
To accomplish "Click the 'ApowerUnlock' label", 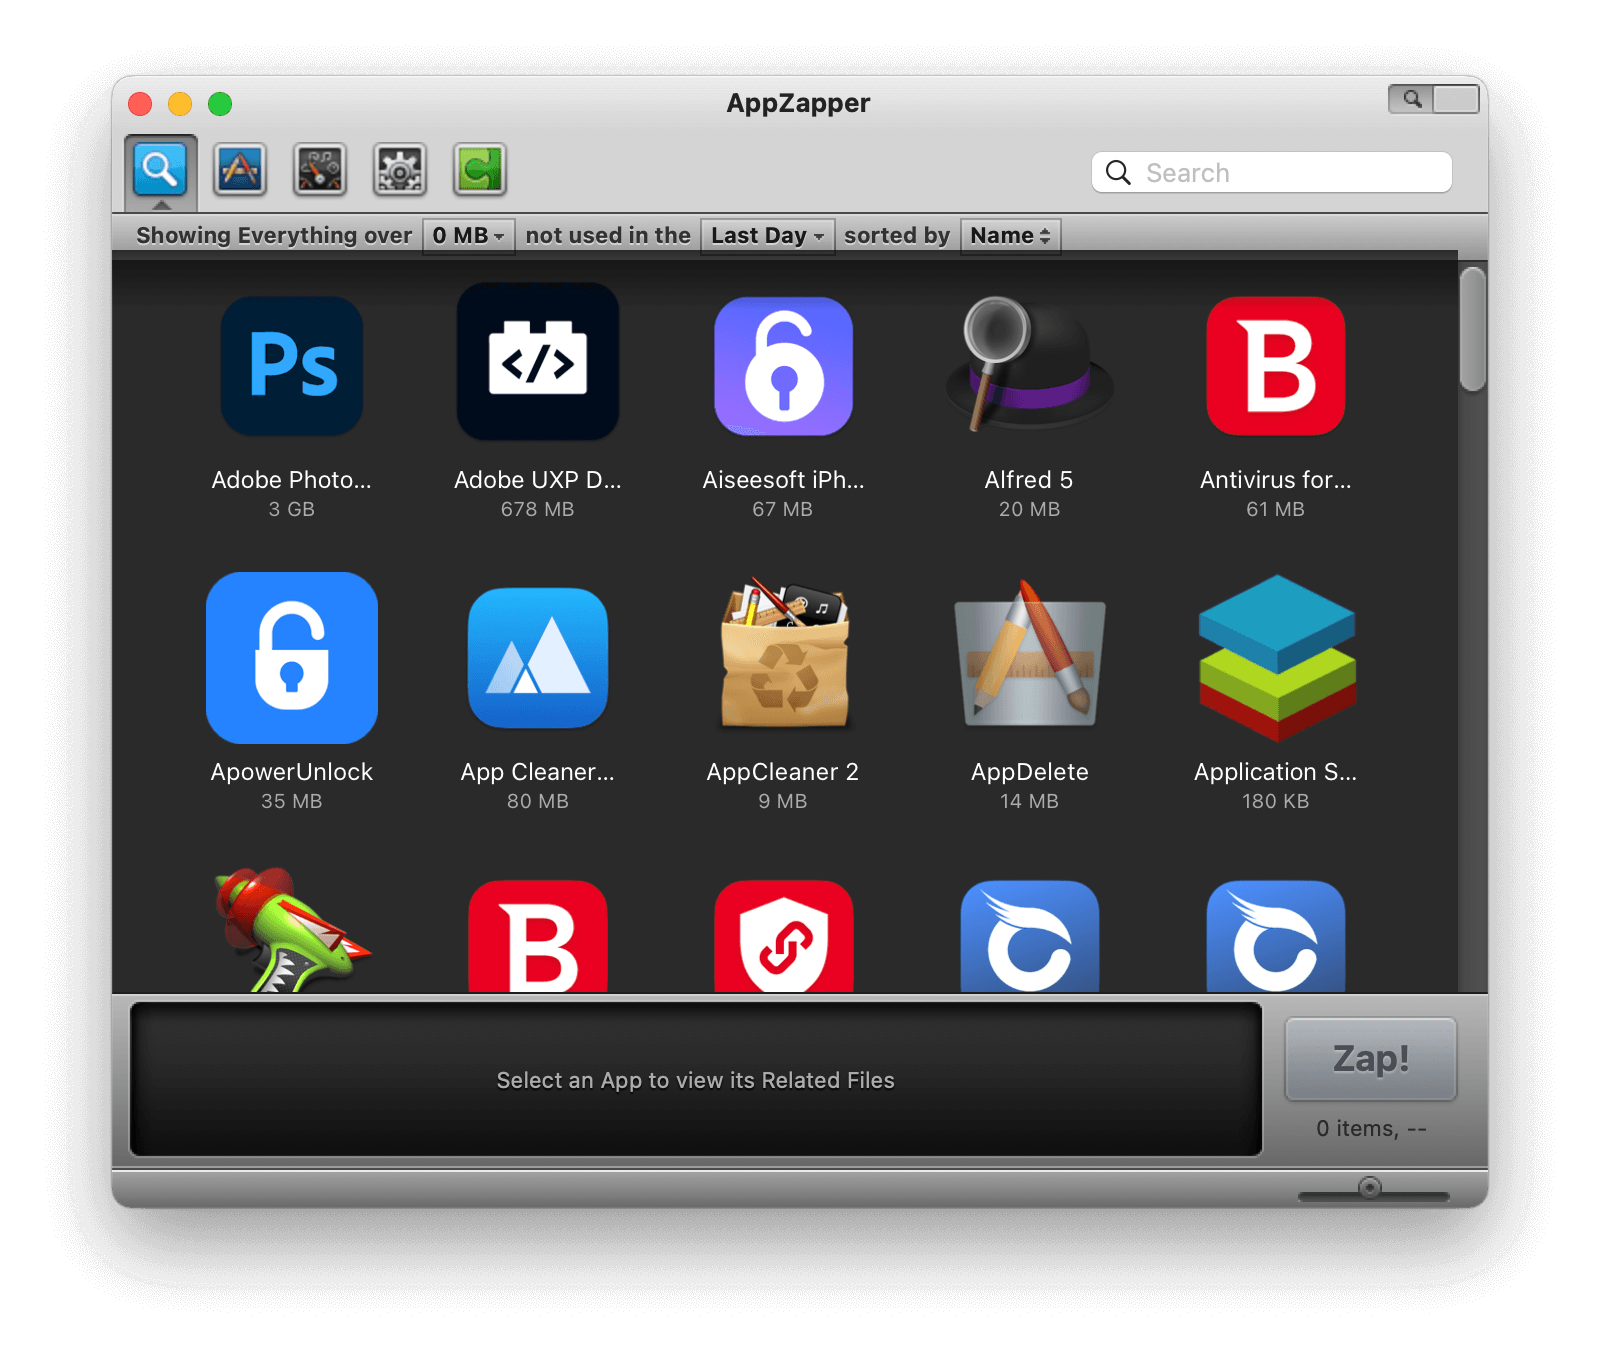I will [x=292, y=772].
